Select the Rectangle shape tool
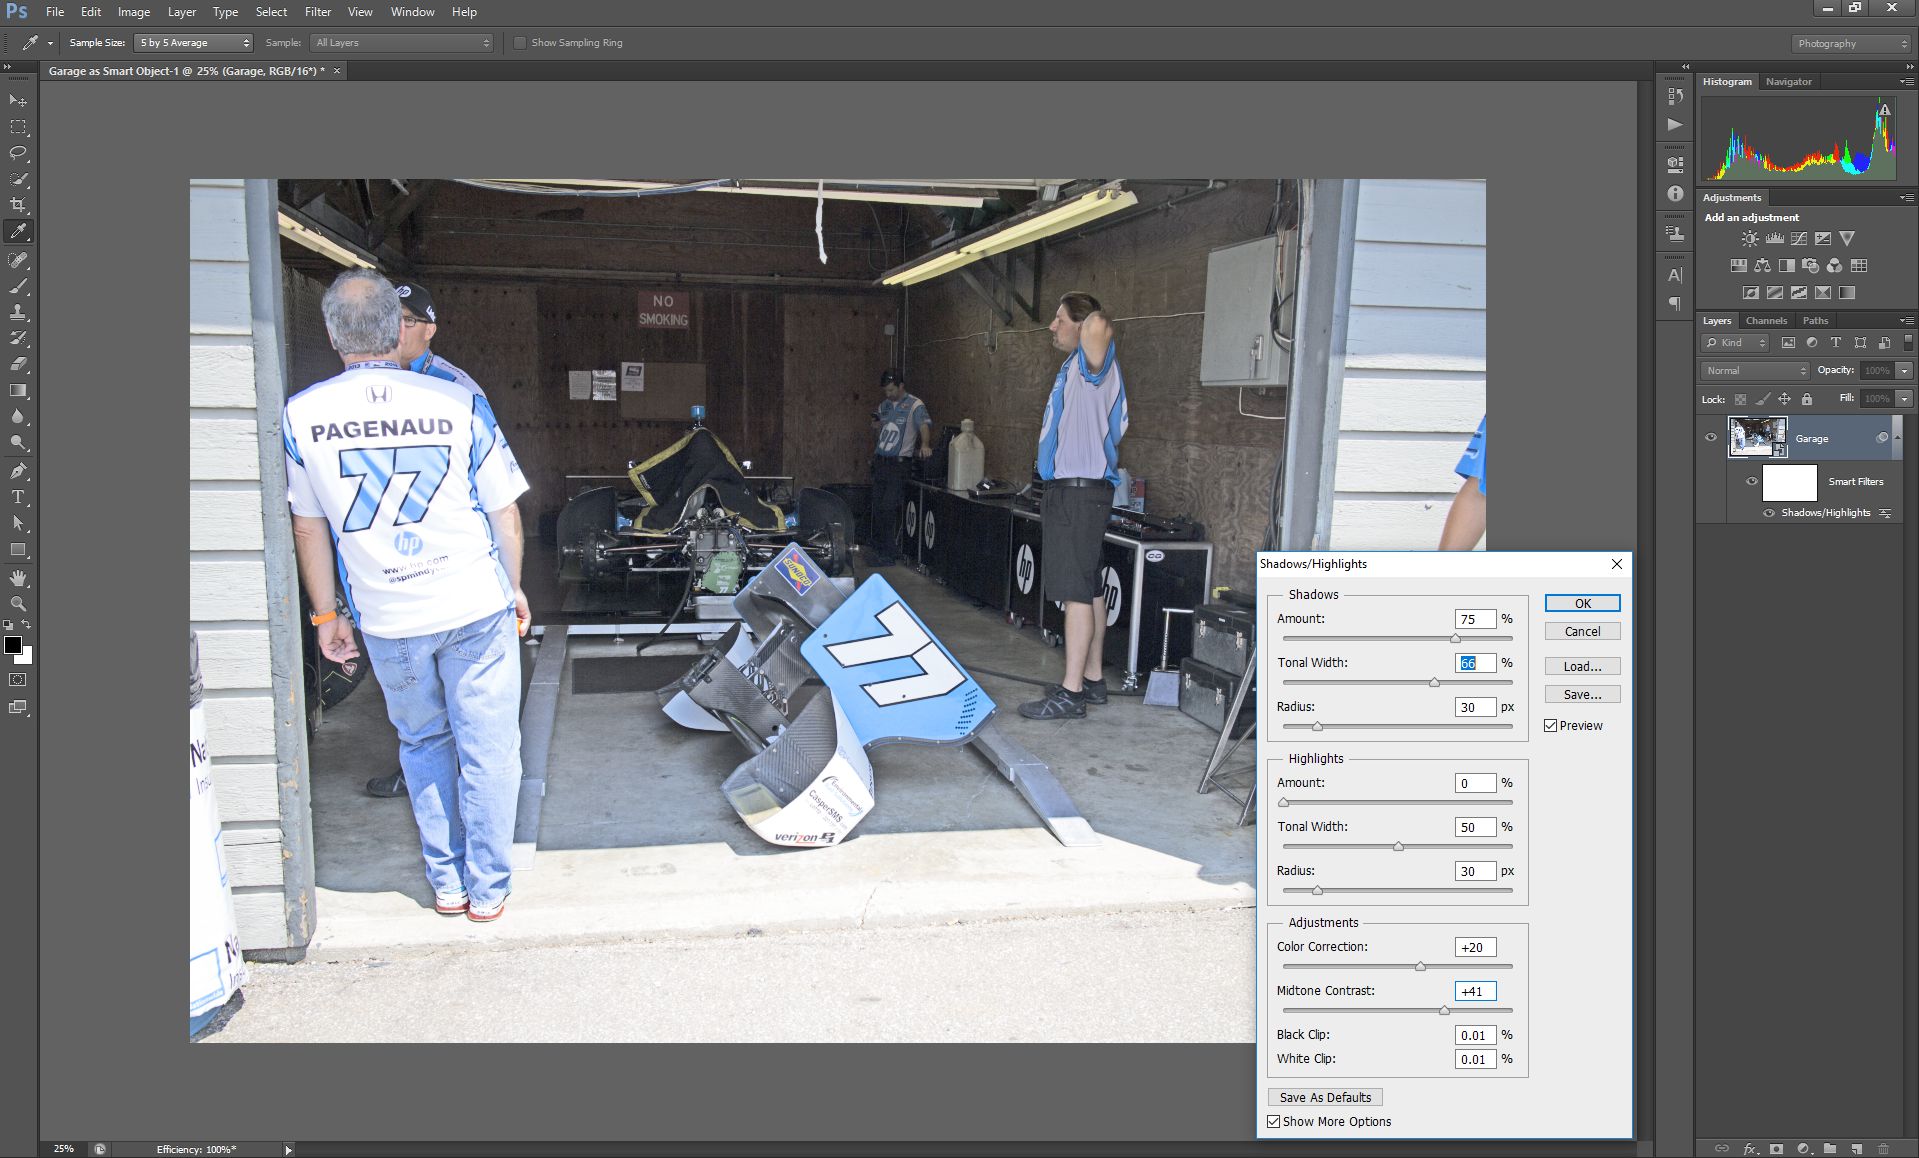 (x=18, y=549)
